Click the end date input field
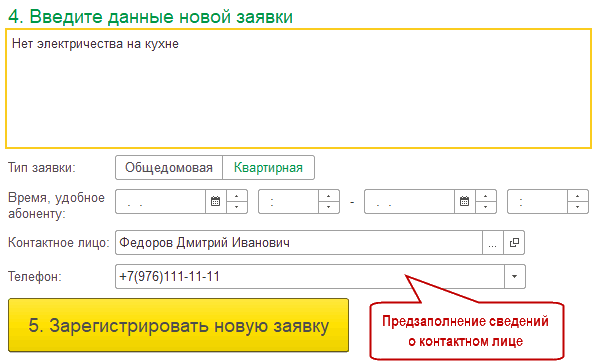Screen dimensions: 599x363 click(x=409, y=201)
